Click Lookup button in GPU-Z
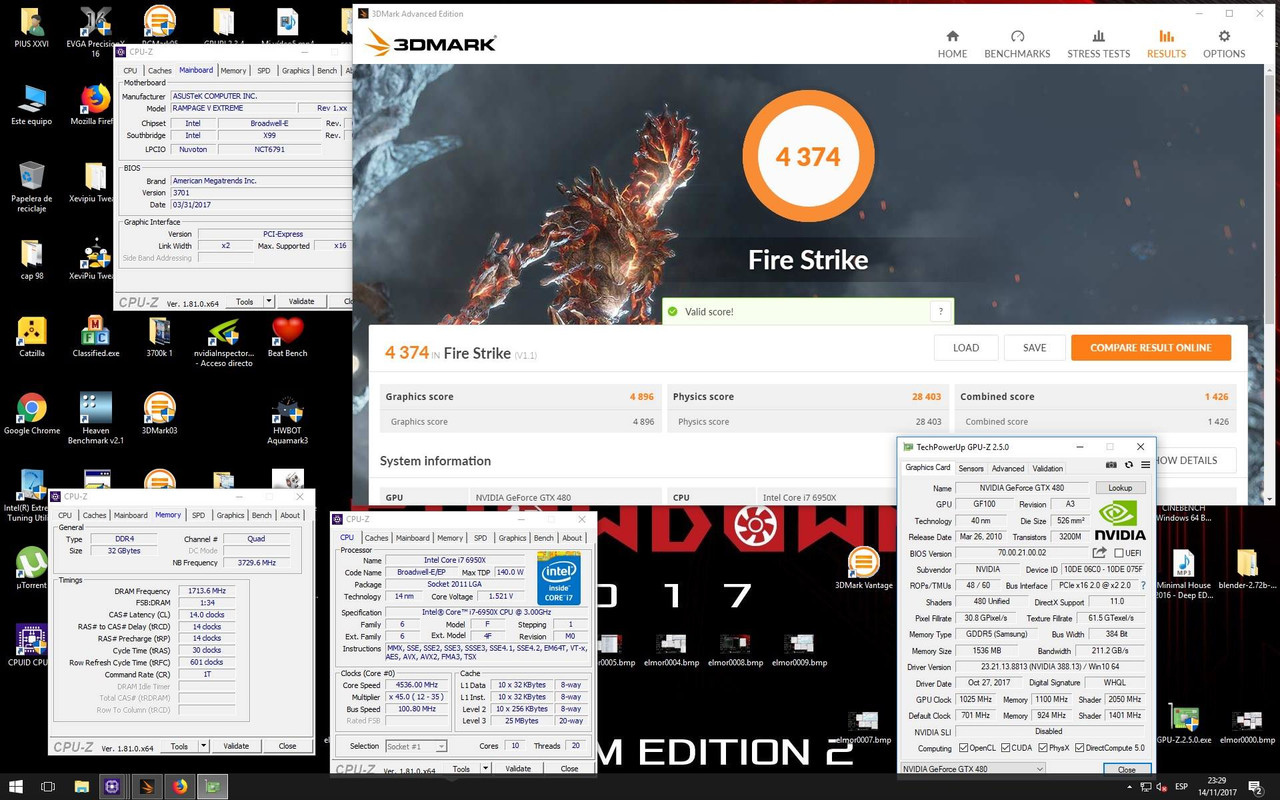 [x=1120, y=488]
